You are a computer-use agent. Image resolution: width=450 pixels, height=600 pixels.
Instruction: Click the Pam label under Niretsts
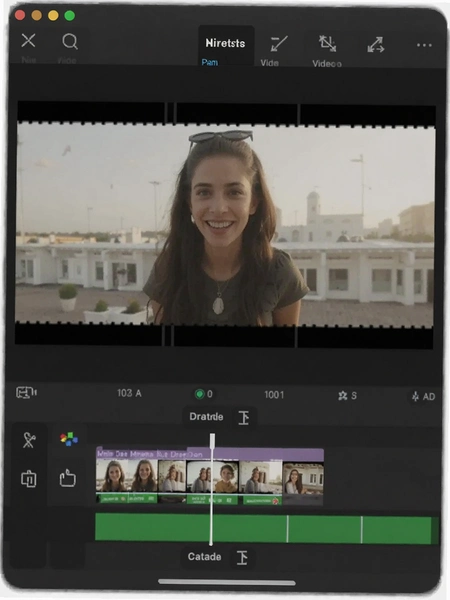(210, 62)
